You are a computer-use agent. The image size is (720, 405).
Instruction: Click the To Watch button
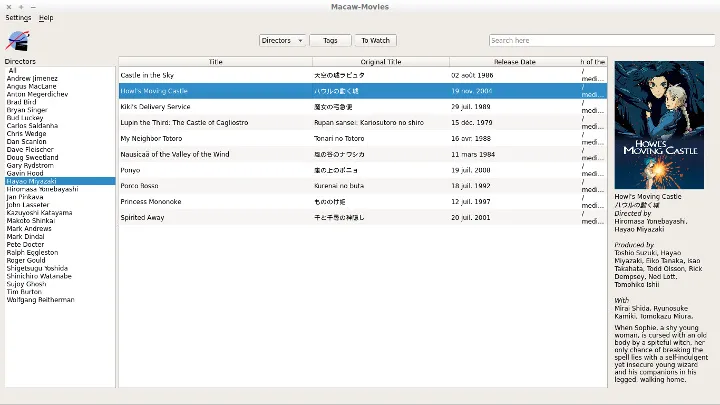click(x=375, y=40)
